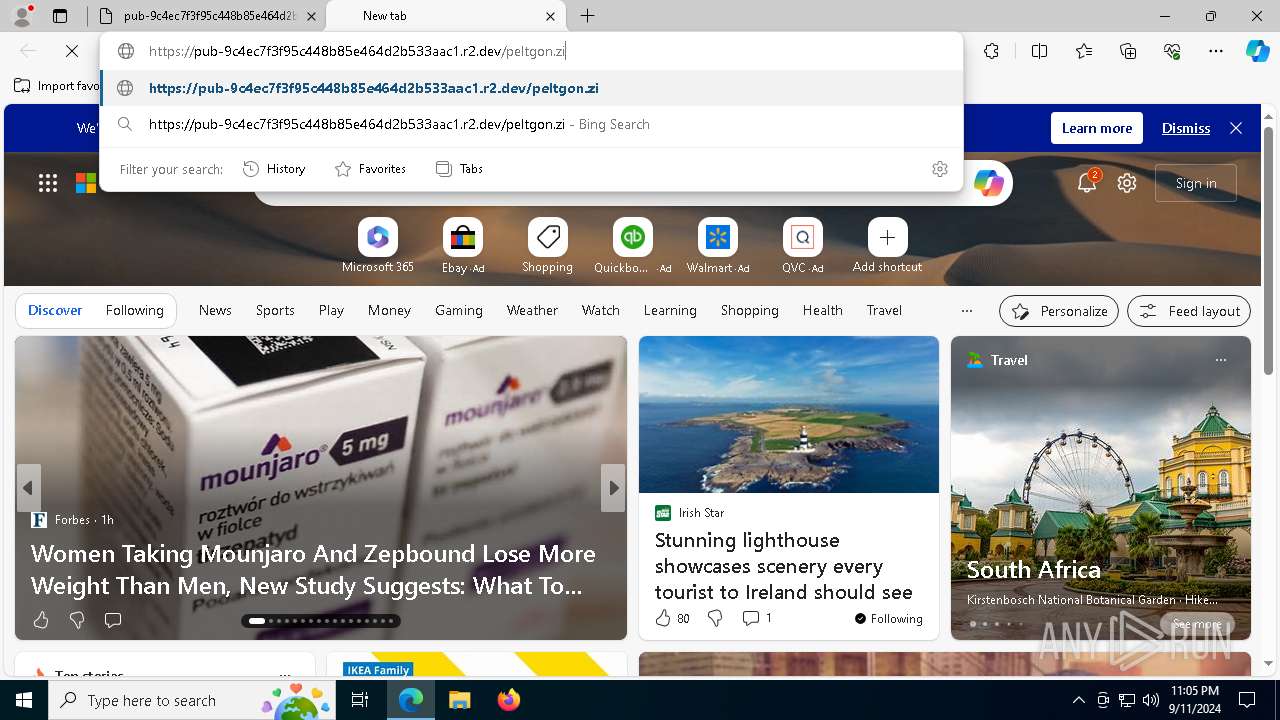Open Task View on the taskbar
Screen dimensions: 1280x720
(360, 700)
